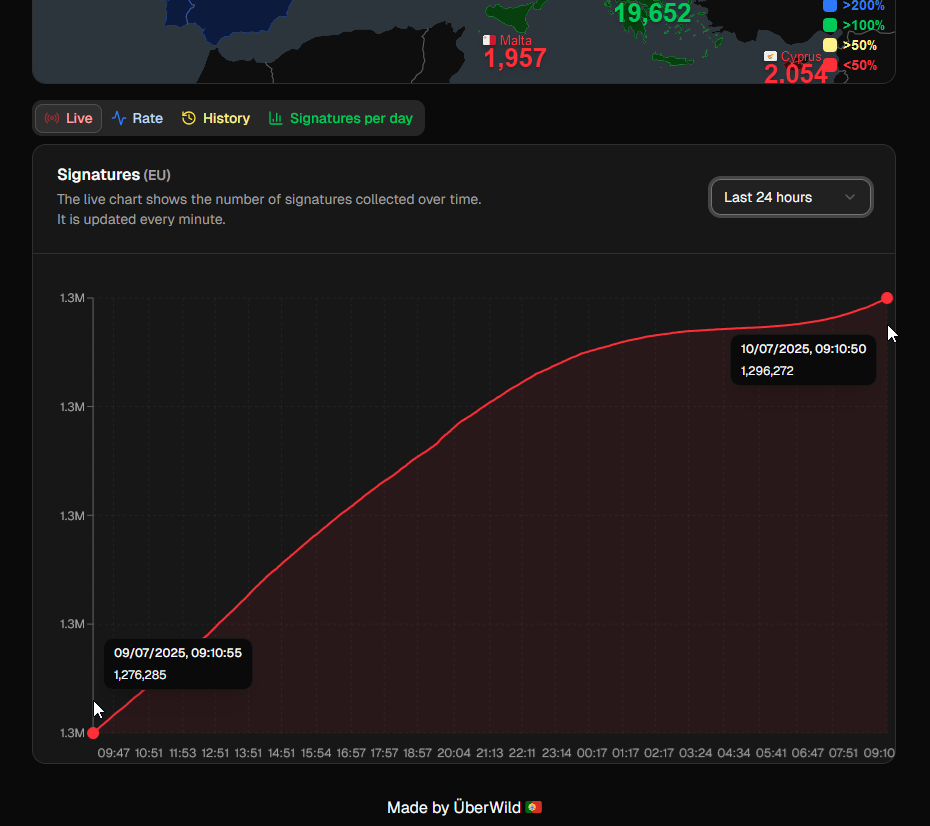This screenshot has width=930, height=826.
Task: Click the 09:10 time axis label
Action: tap(879, 753)
